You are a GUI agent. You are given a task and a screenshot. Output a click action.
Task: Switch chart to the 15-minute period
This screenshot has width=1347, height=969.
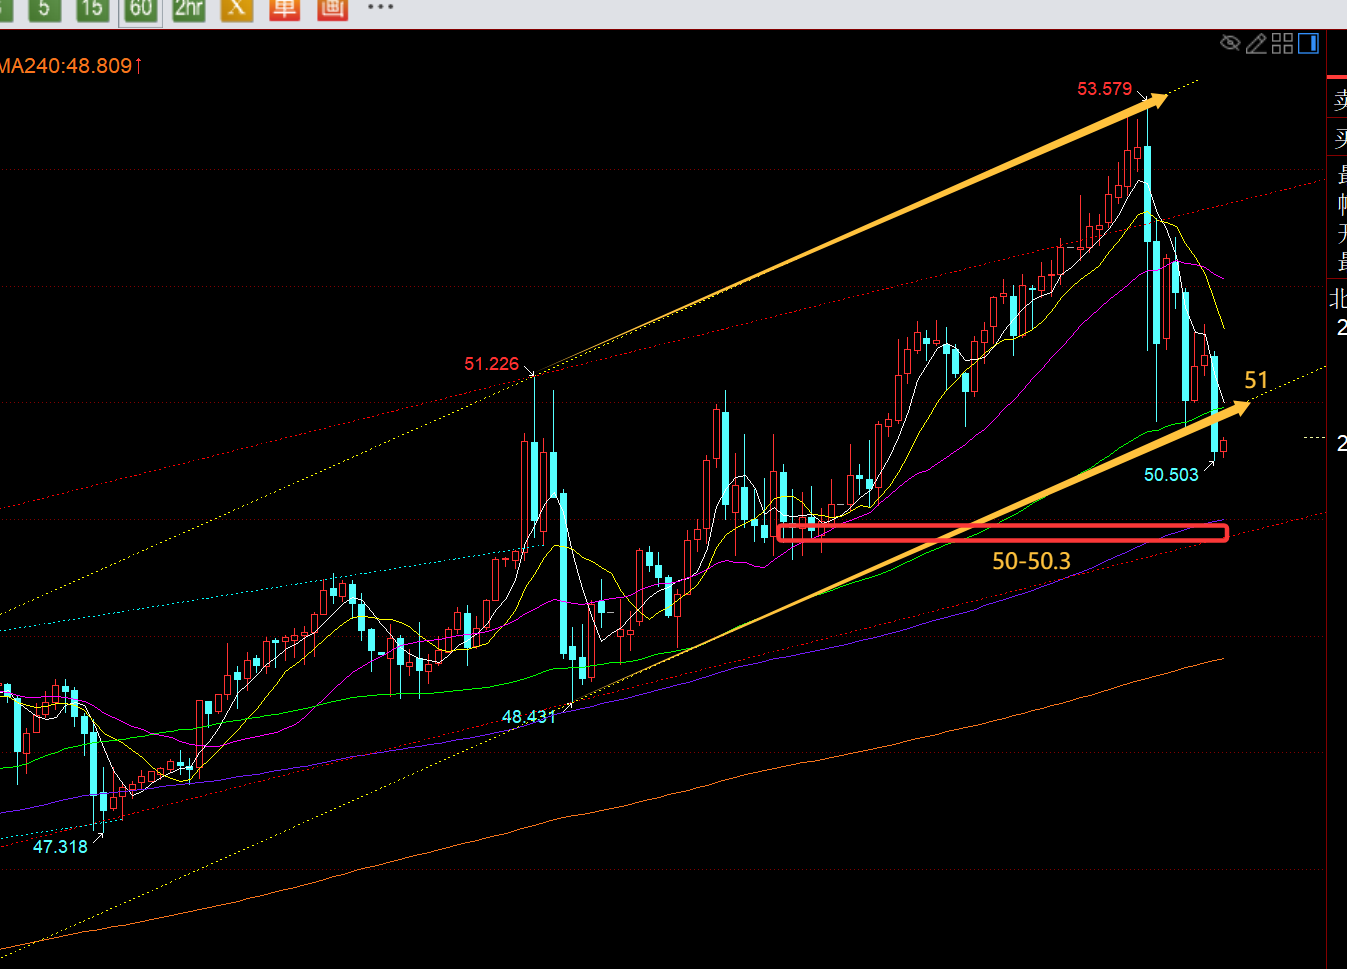[x=92, y=9]
